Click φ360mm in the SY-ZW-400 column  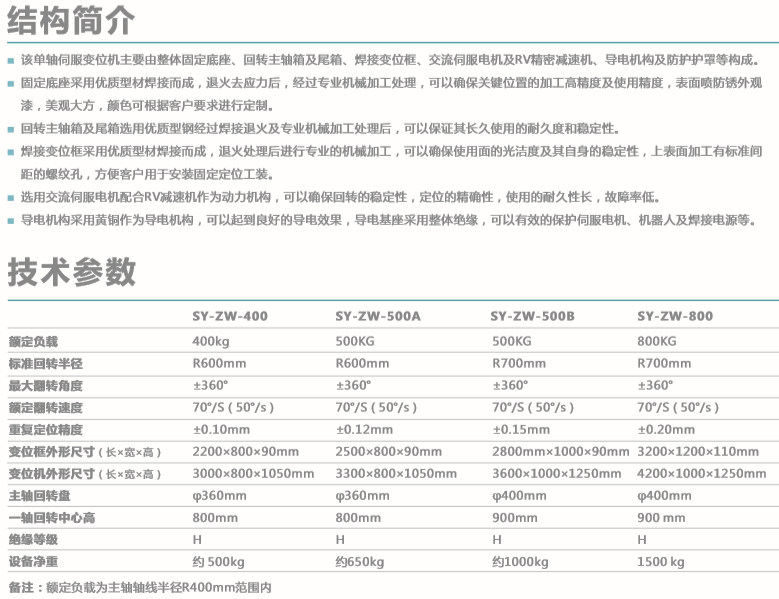[x=219, y=496]
